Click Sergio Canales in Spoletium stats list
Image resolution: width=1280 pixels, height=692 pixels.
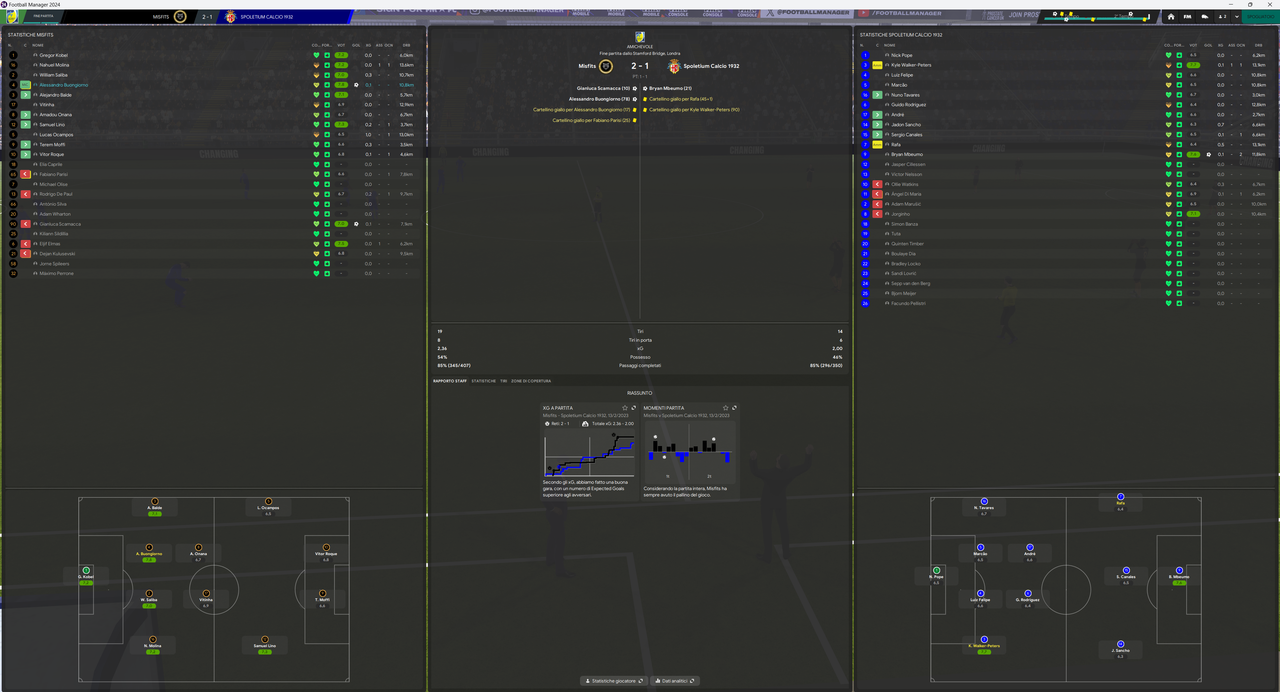[907, 134]
